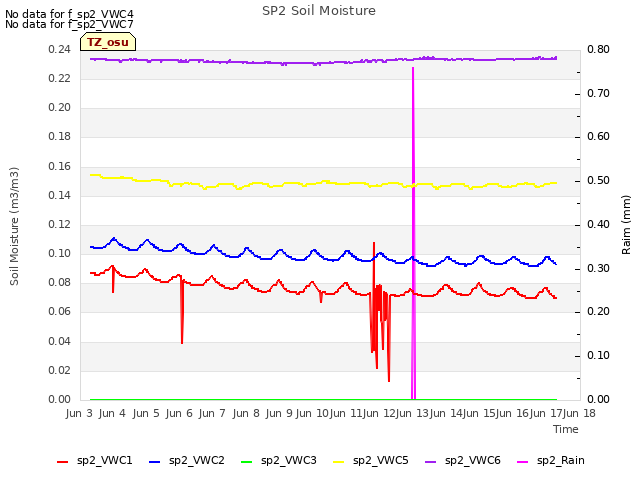Image resolution: width=640 pixels, height=480 pixels.
Task: Click the 0.14 left axis value
Action: (x=59, y=196)
